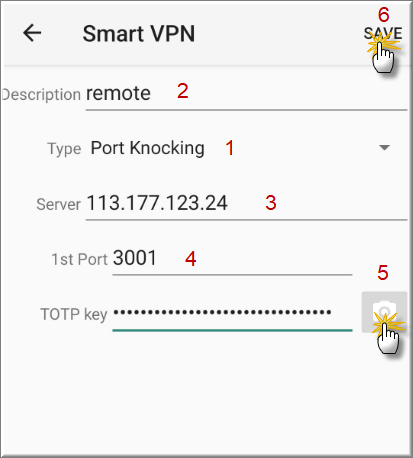This screenshot has width=413, height=458.
Task: Select the Server field with 113.177.123.24
Action: (246, 204)
